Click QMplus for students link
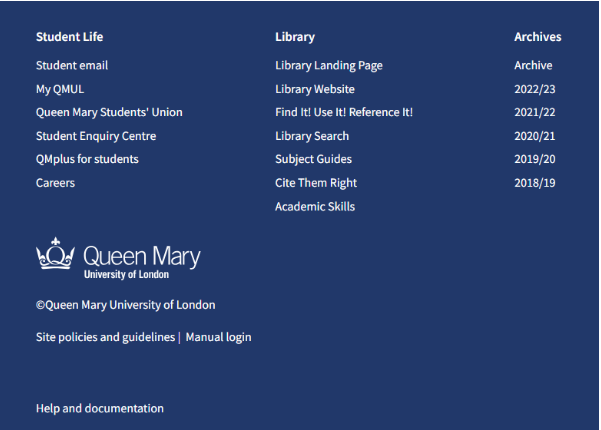 tap(87, 159)
